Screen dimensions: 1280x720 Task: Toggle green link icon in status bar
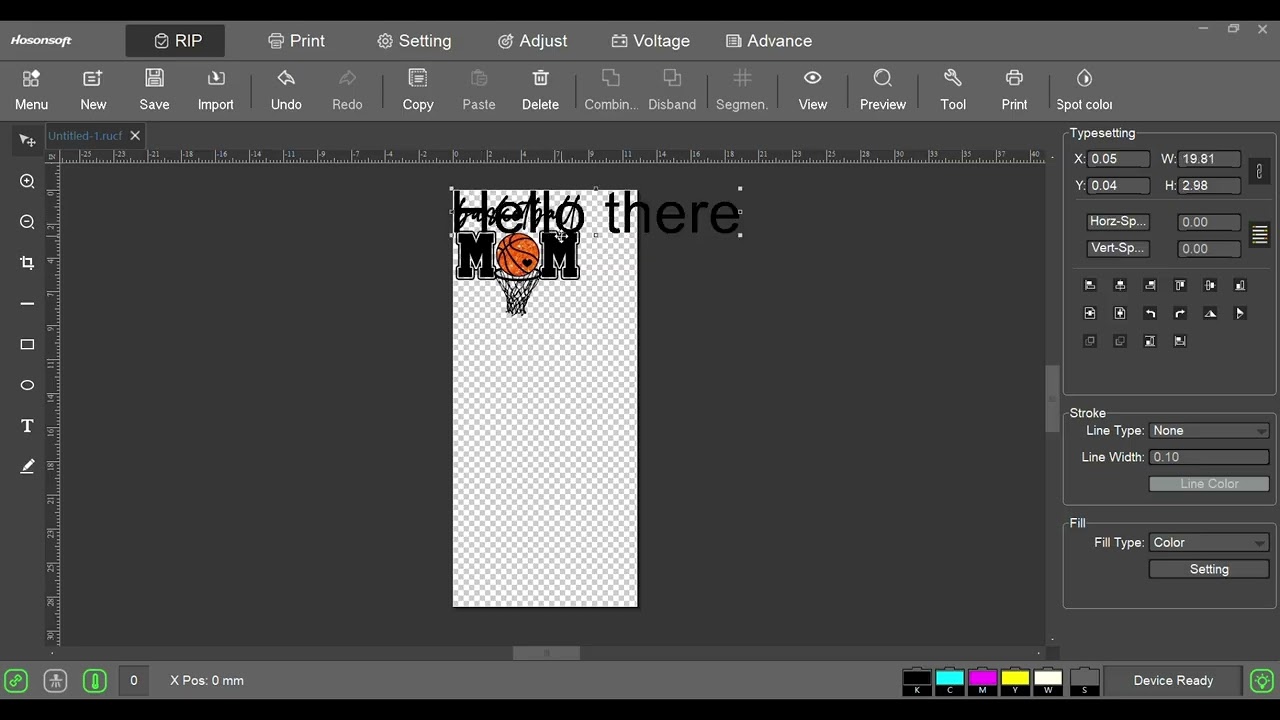[x=15, y=681]
